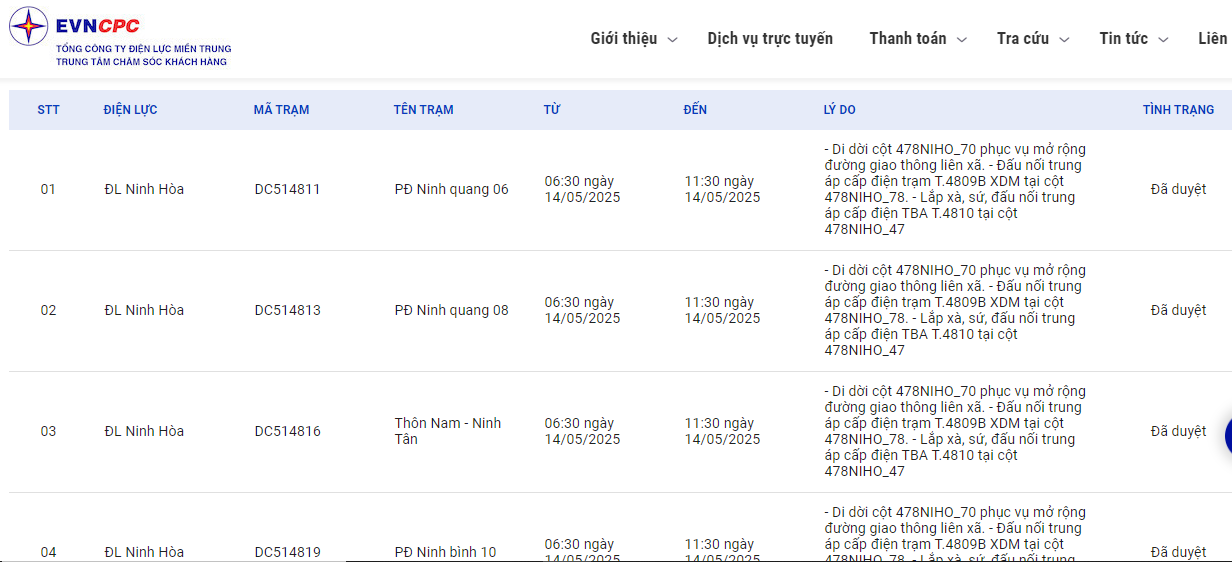Screen dimensions: 1232x562
Task: Click the EVNCPC logo emblem
Action: 29,26
